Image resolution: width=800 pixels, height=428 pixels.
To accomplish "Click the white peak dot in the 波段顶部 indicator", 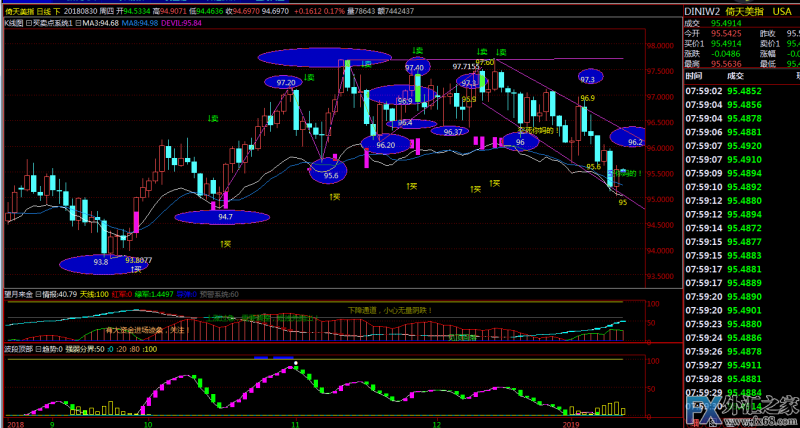I will [x=295, y=364].
